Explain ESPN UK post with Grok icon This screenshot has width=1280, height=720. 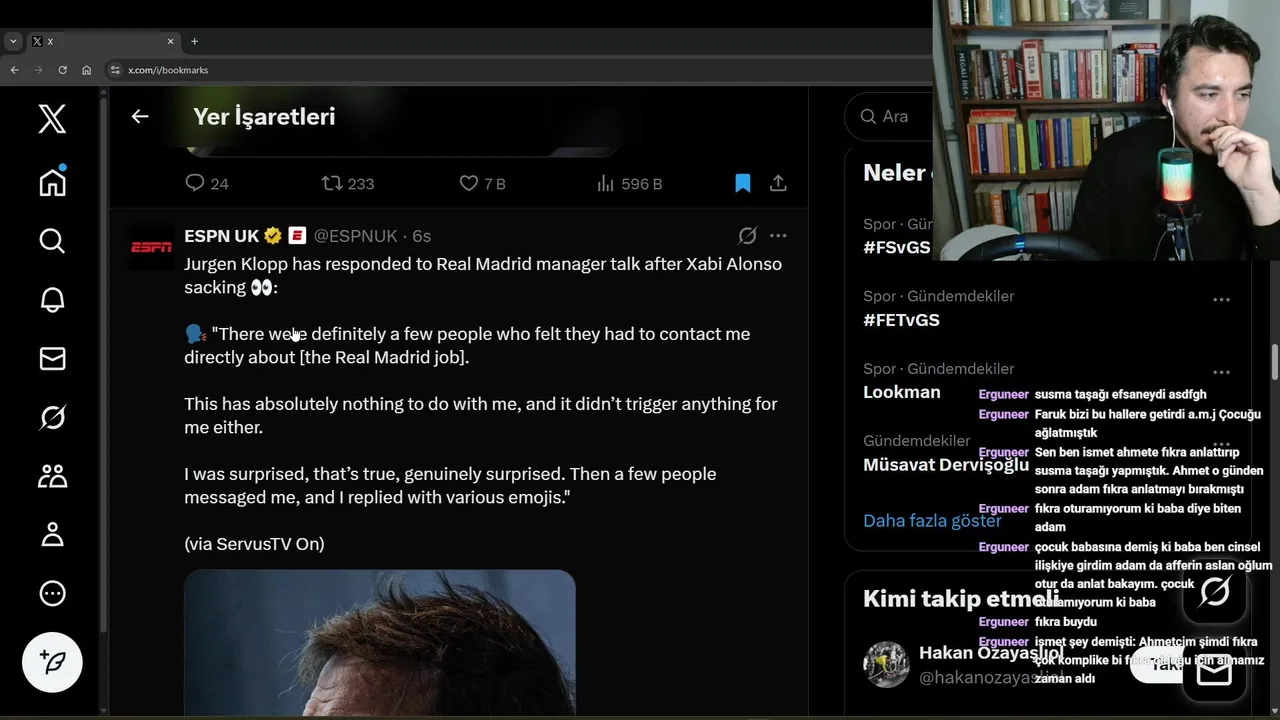click(x=747, y=236)
